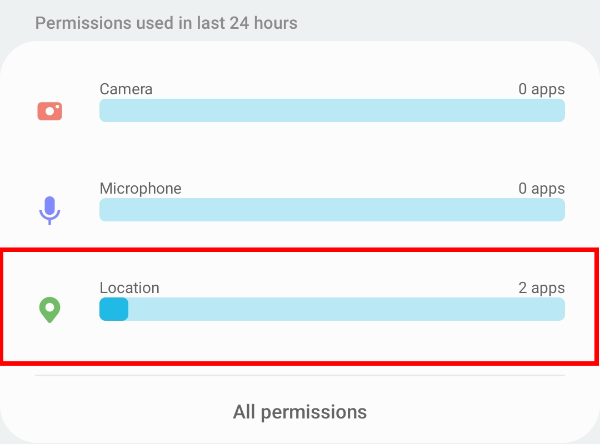Open All permissions
The image size is (600, 444).
pyautogui.click(x=300, y=412)
